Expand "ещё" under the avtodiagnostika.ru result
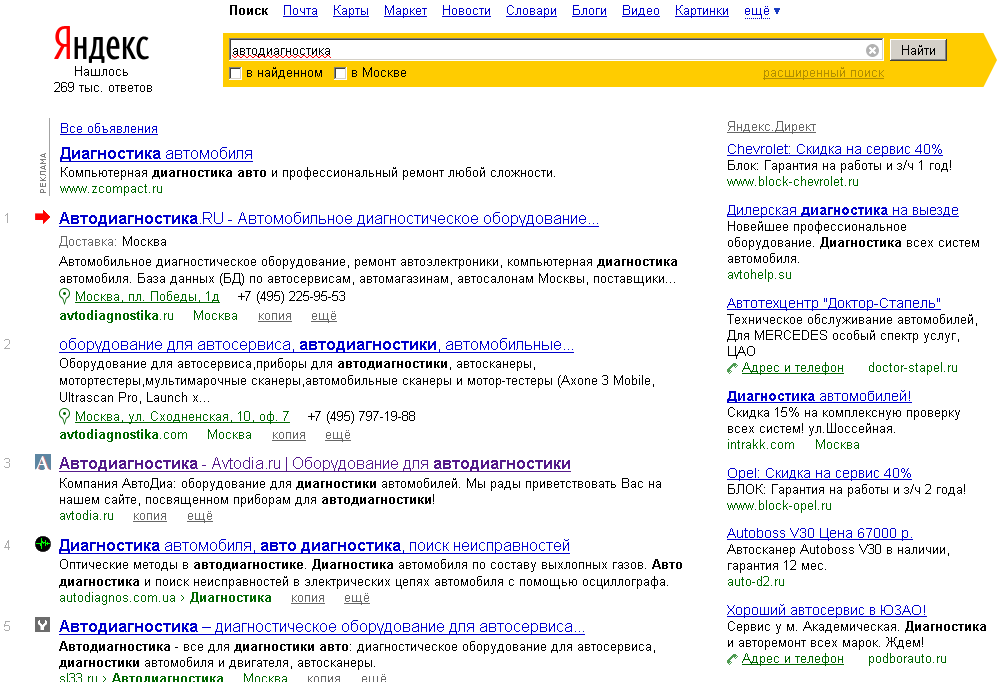Screen dimensions: 1003x682 coord(323,316)
